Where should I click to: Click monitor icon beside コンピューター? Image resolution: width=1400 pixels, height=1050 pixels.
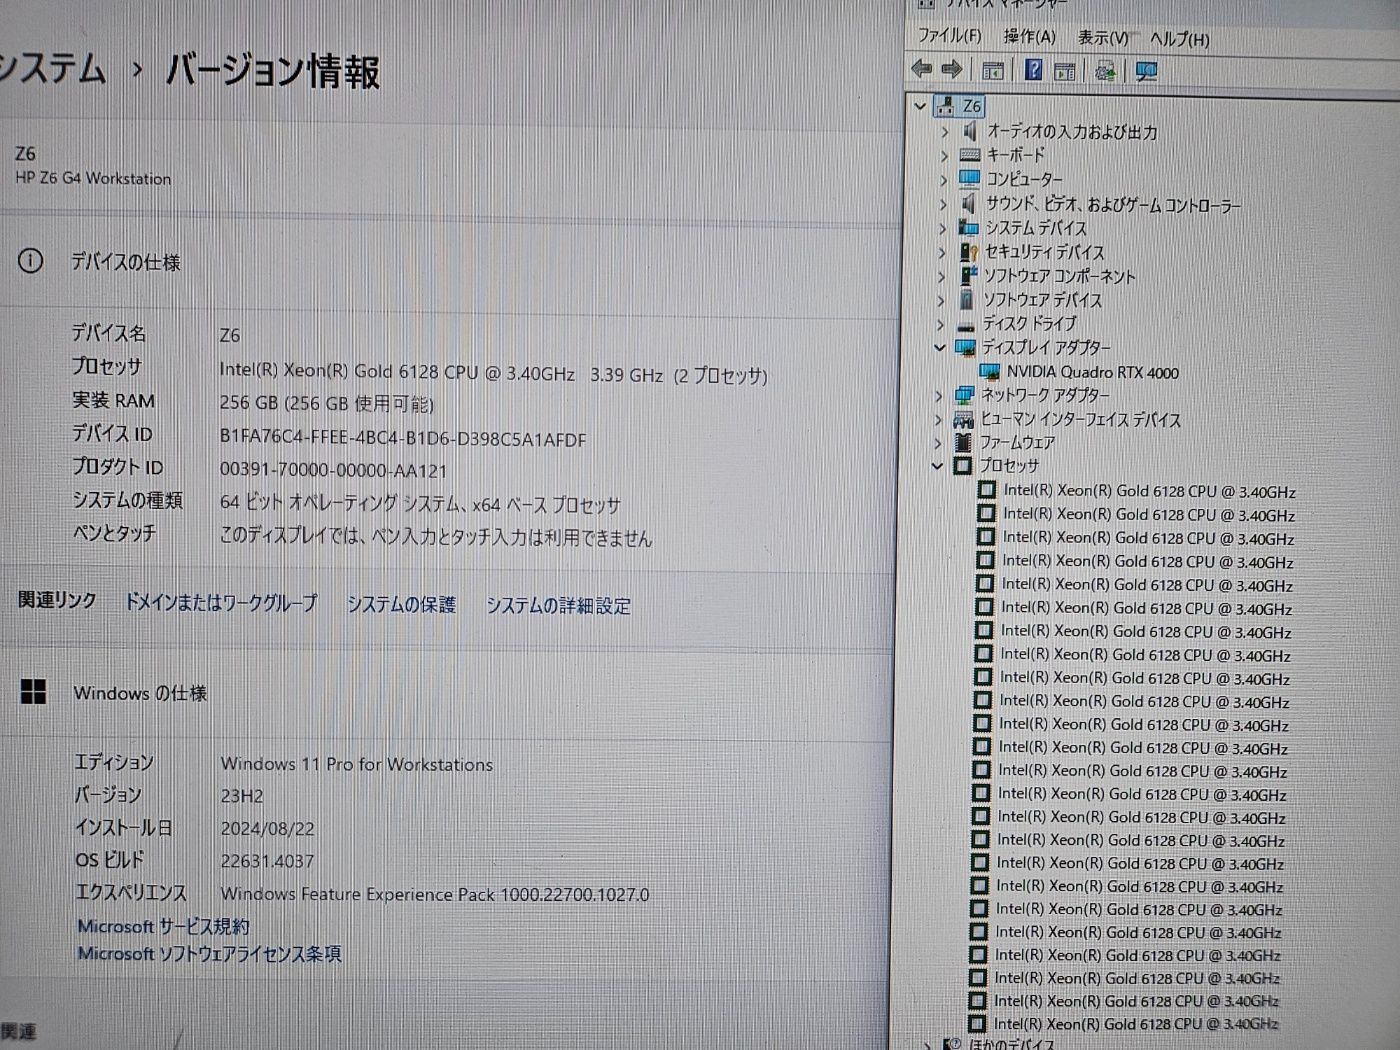click(x=969, y=178)
